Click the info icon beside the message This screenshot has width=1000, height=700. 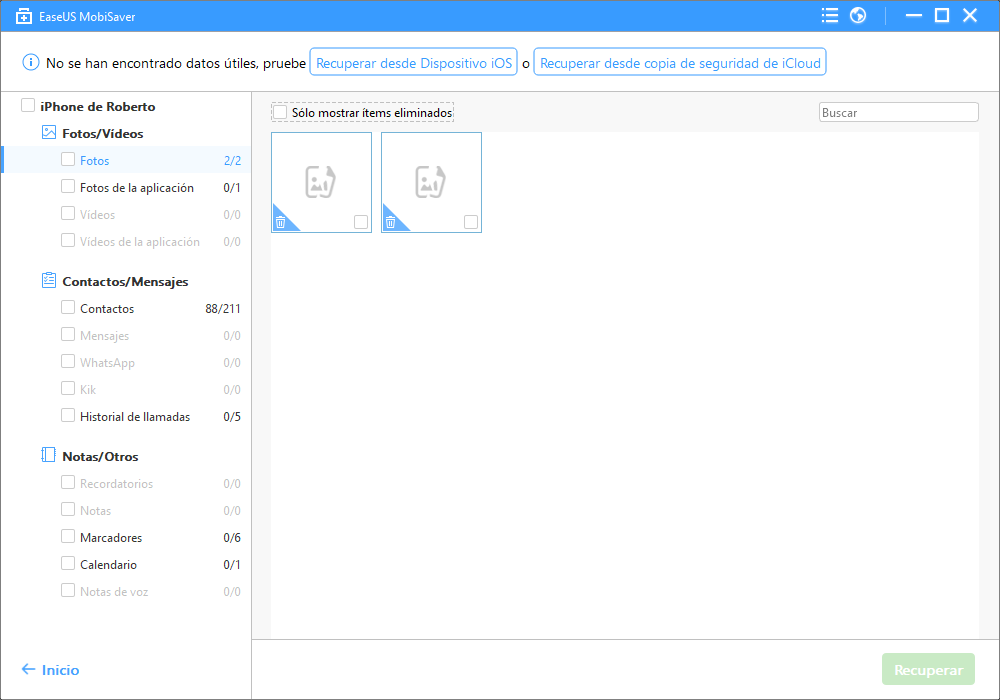(x=31, y=63)
